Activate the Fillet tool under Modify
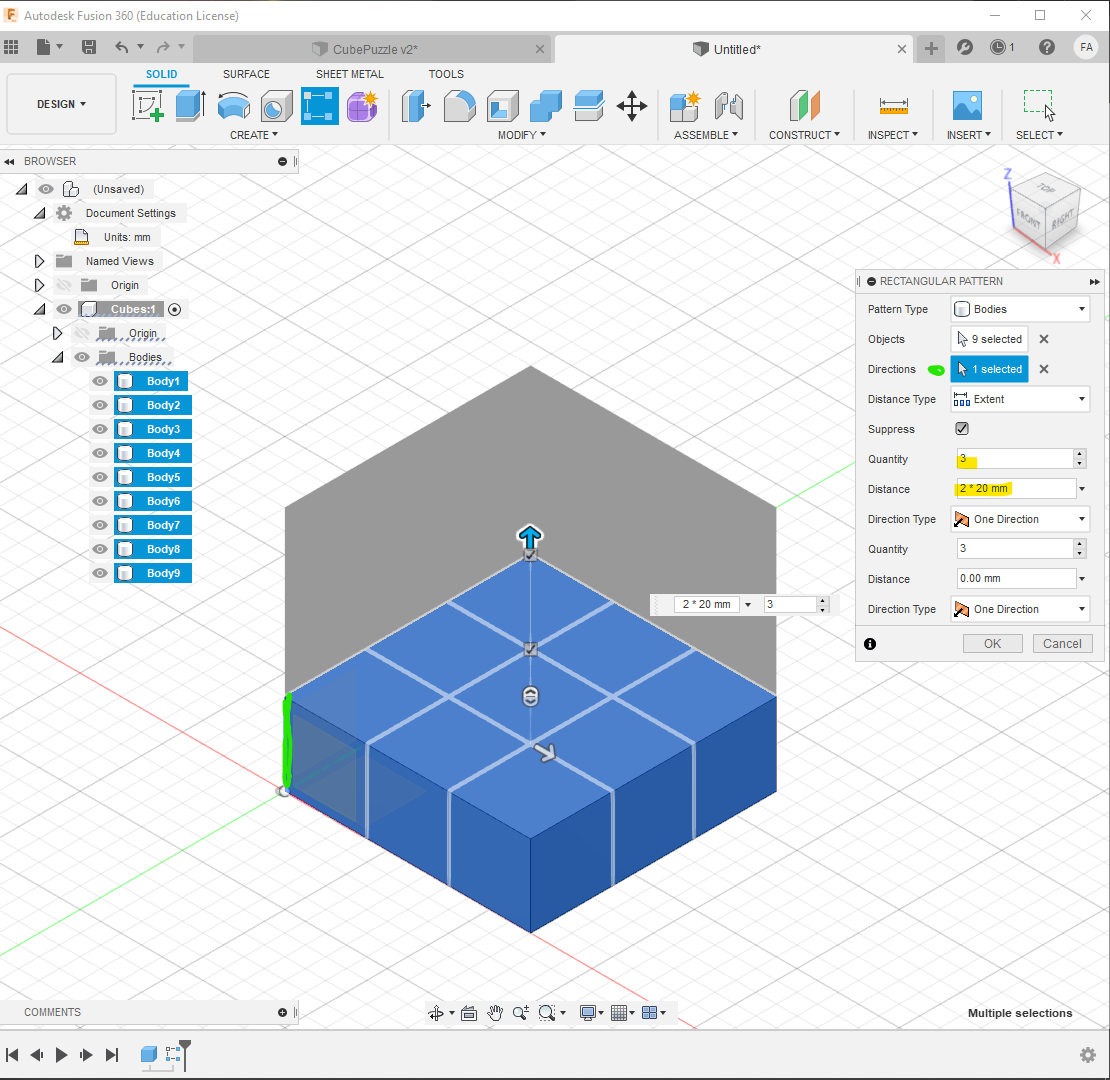The image size is (1110, 1080). click(459, 107)
